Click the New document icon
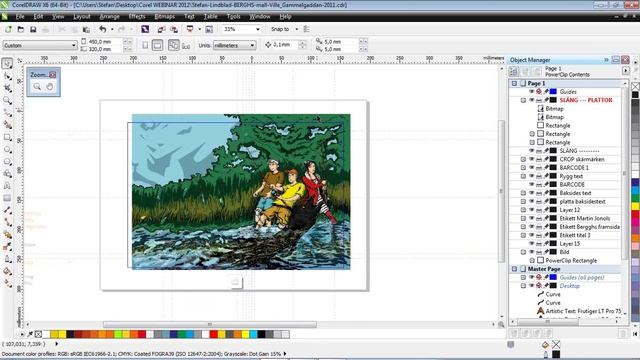This screenshot has height=360, width=640. (8, 29)
